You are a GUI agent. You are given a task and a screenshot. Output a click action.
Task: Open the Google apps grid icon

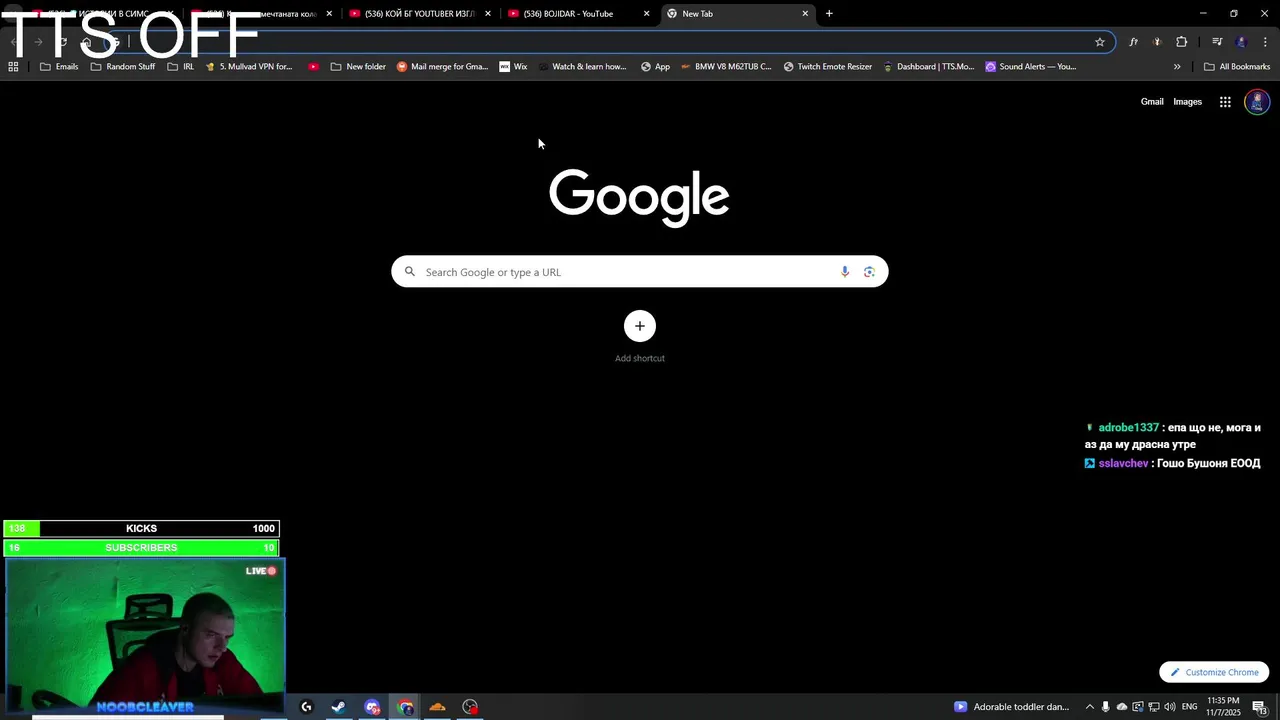pos(1225,102)
